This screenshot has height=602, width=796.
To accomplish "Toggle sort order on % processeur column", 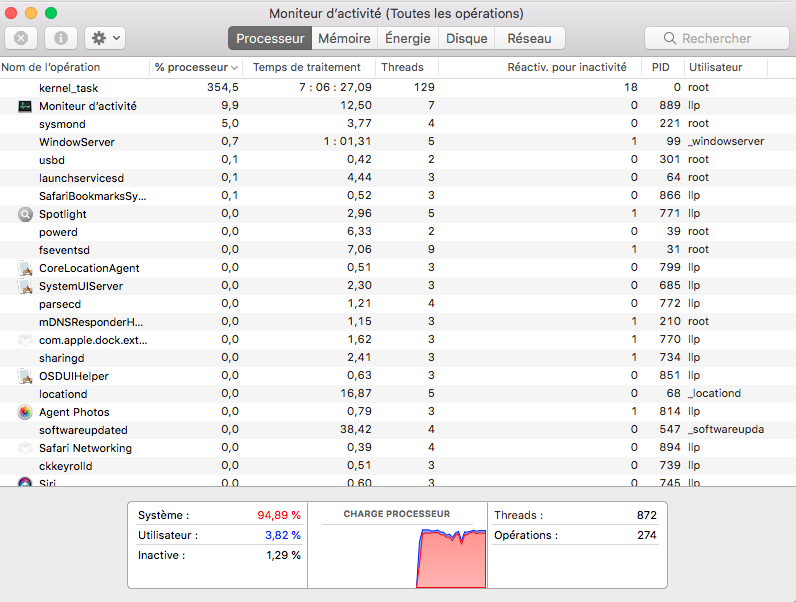I will click(x=196, y=67).
